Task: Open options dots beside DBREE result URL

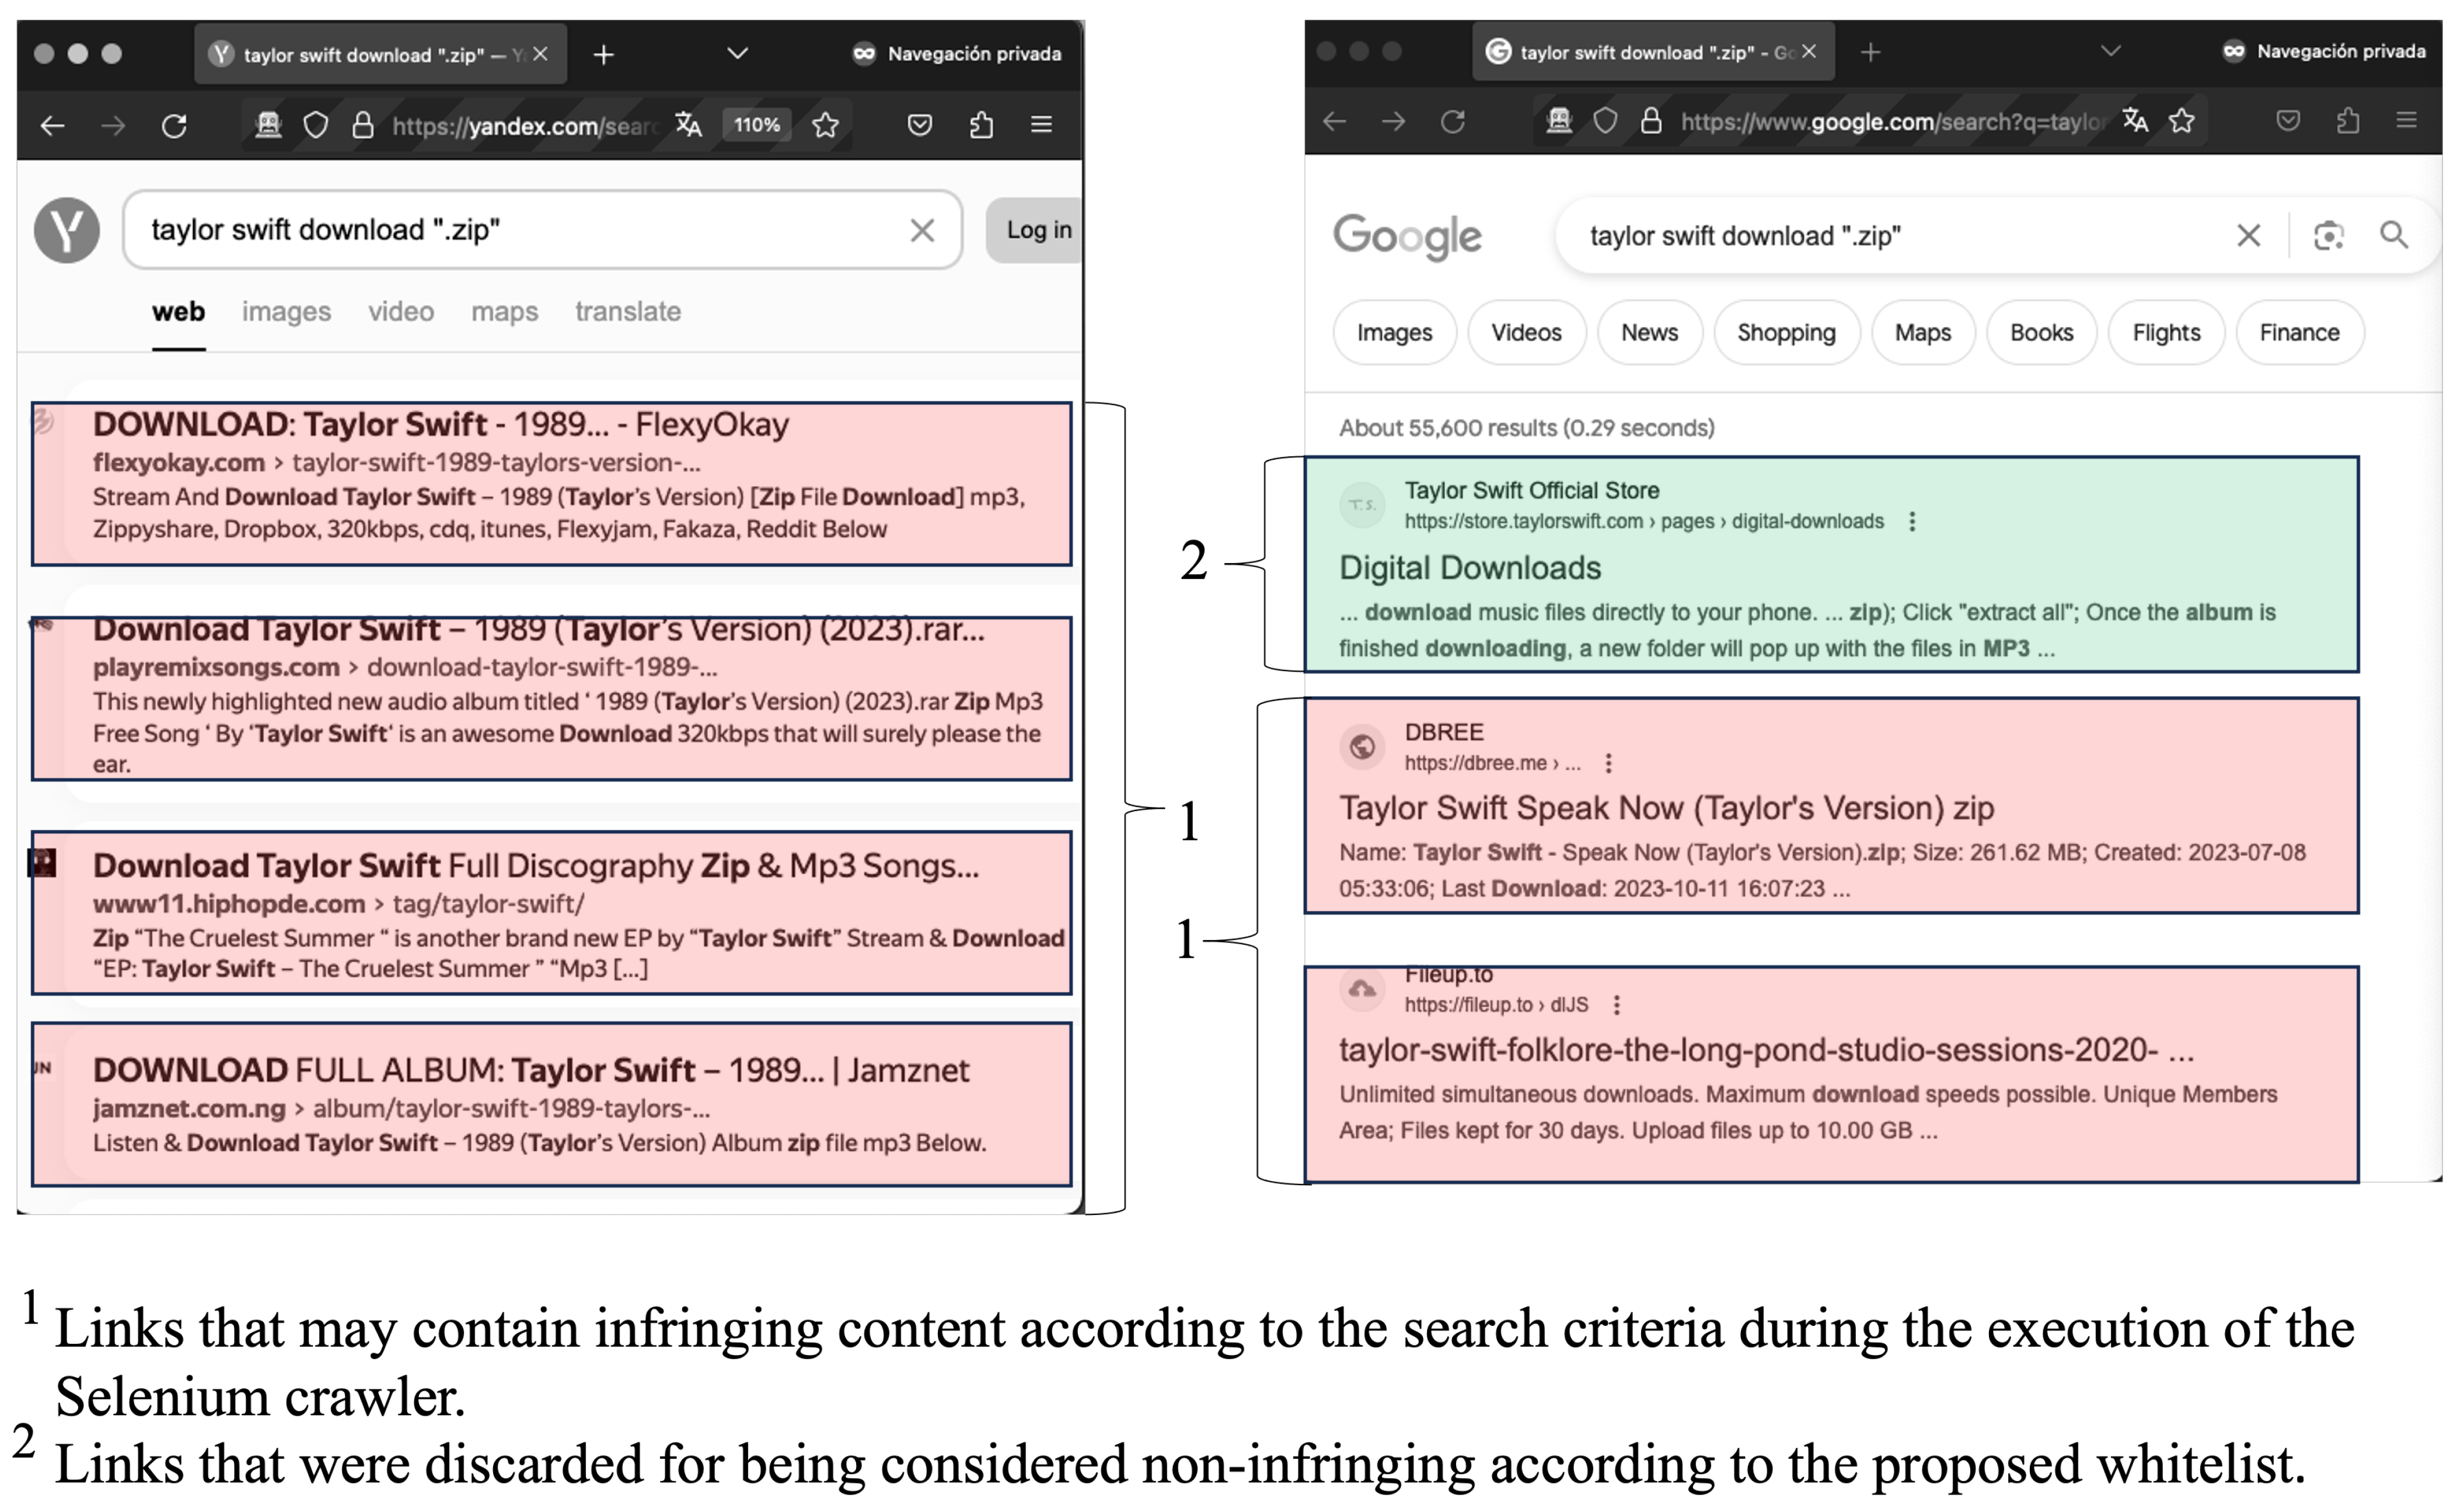Action: point(1608,764)
